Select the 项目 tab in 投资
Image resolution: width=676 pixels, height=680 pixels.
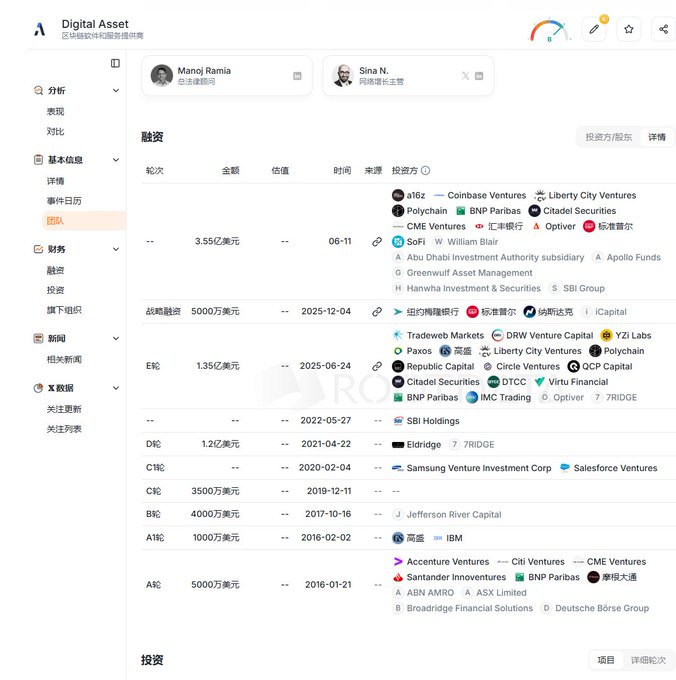point(606,660)
